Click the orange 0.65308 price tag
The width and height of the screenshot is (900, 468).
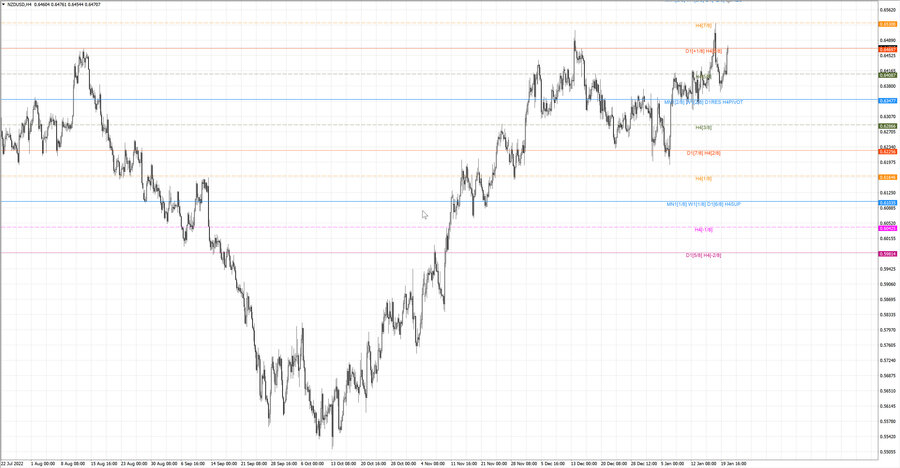pos(888,24)
